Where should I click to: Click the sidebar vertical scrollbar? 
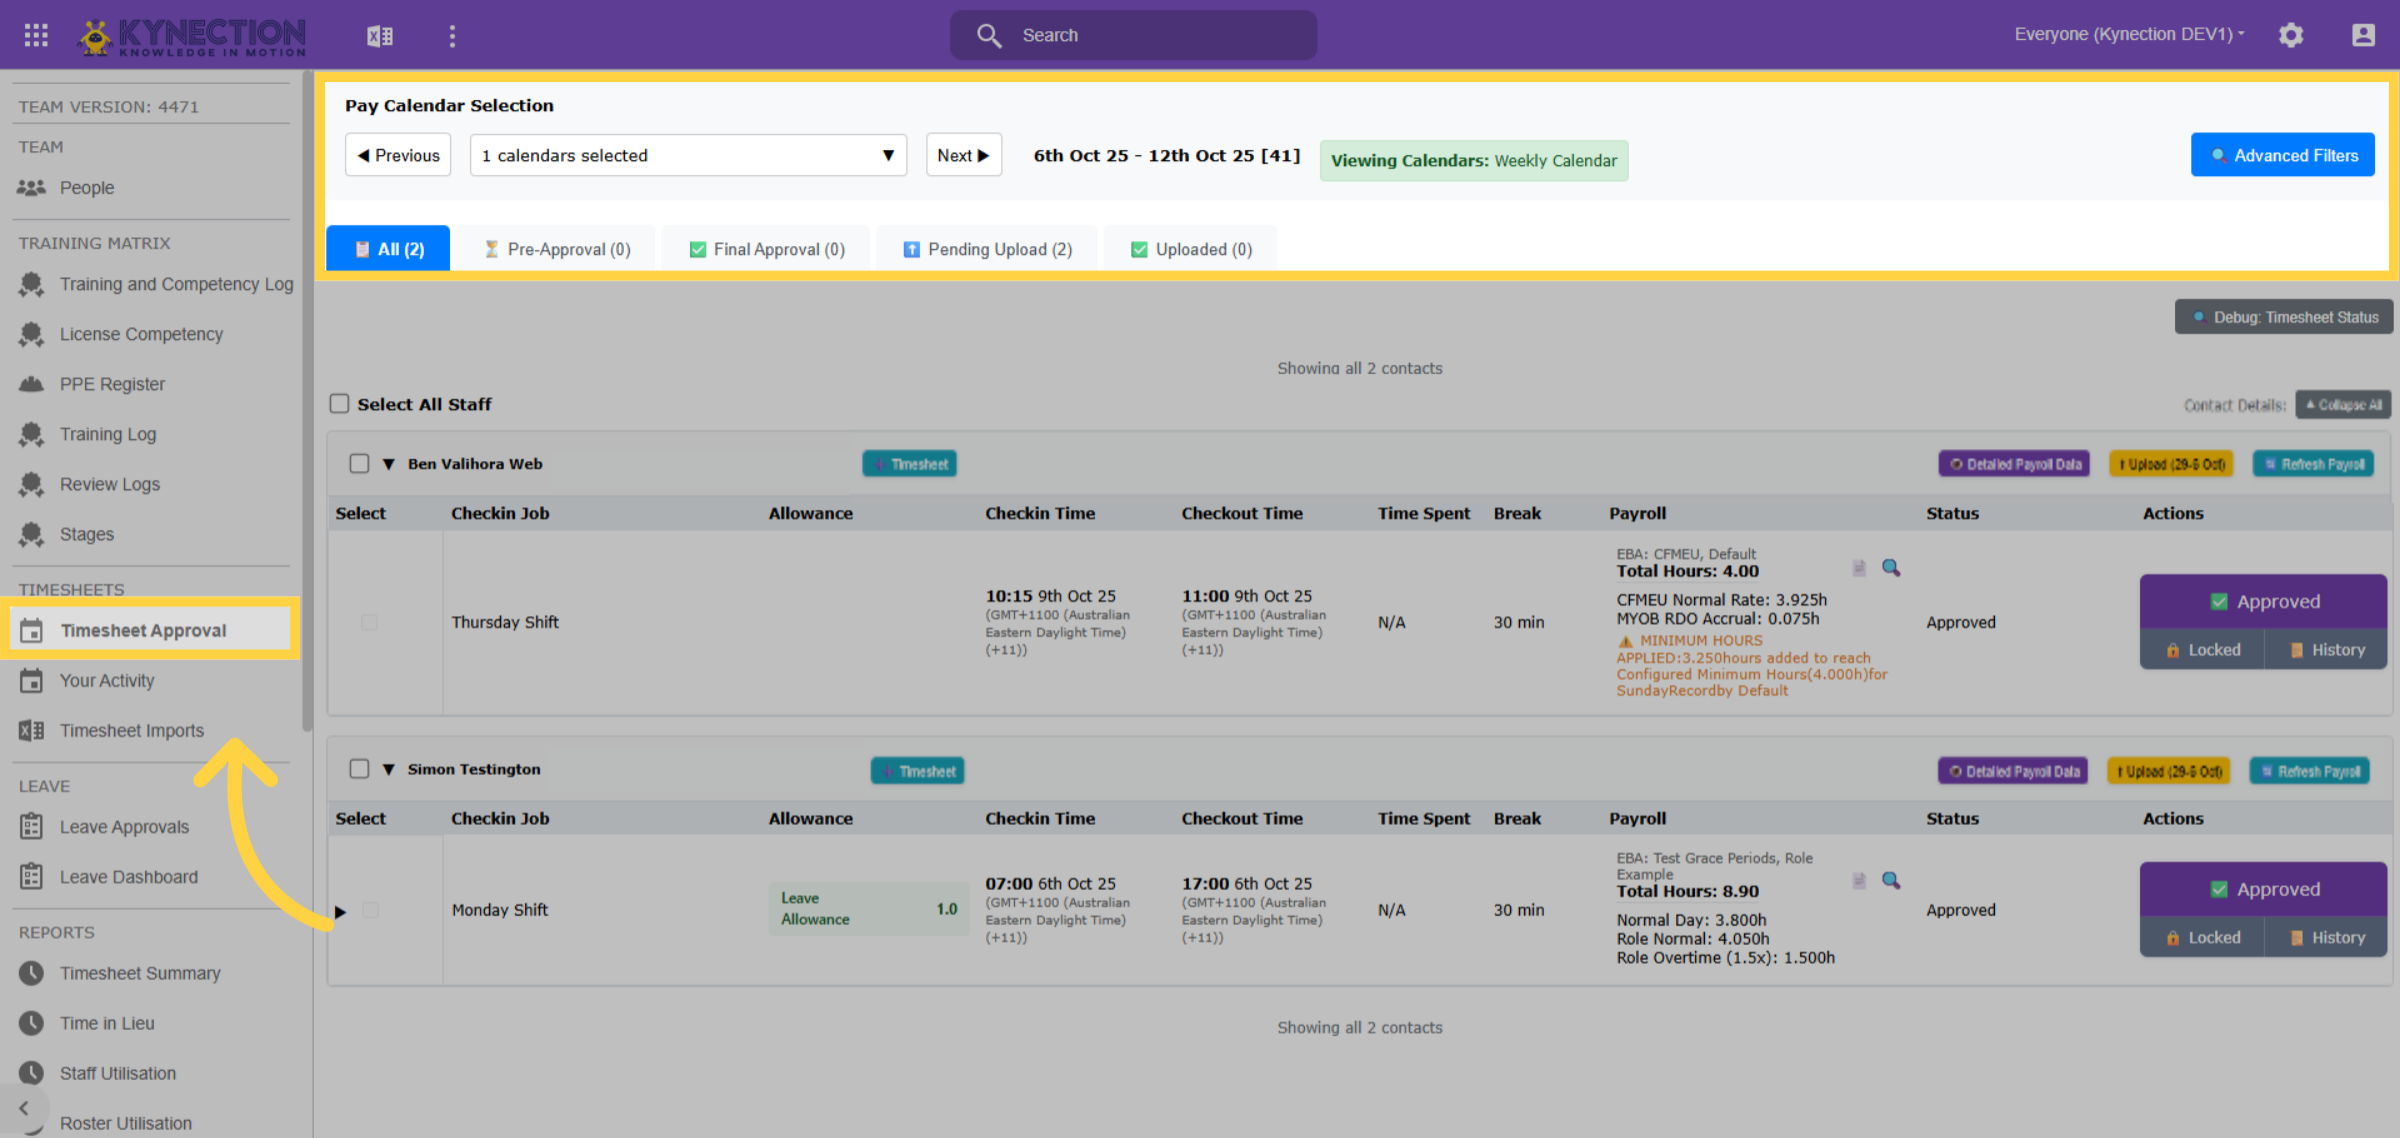point(307,400)
